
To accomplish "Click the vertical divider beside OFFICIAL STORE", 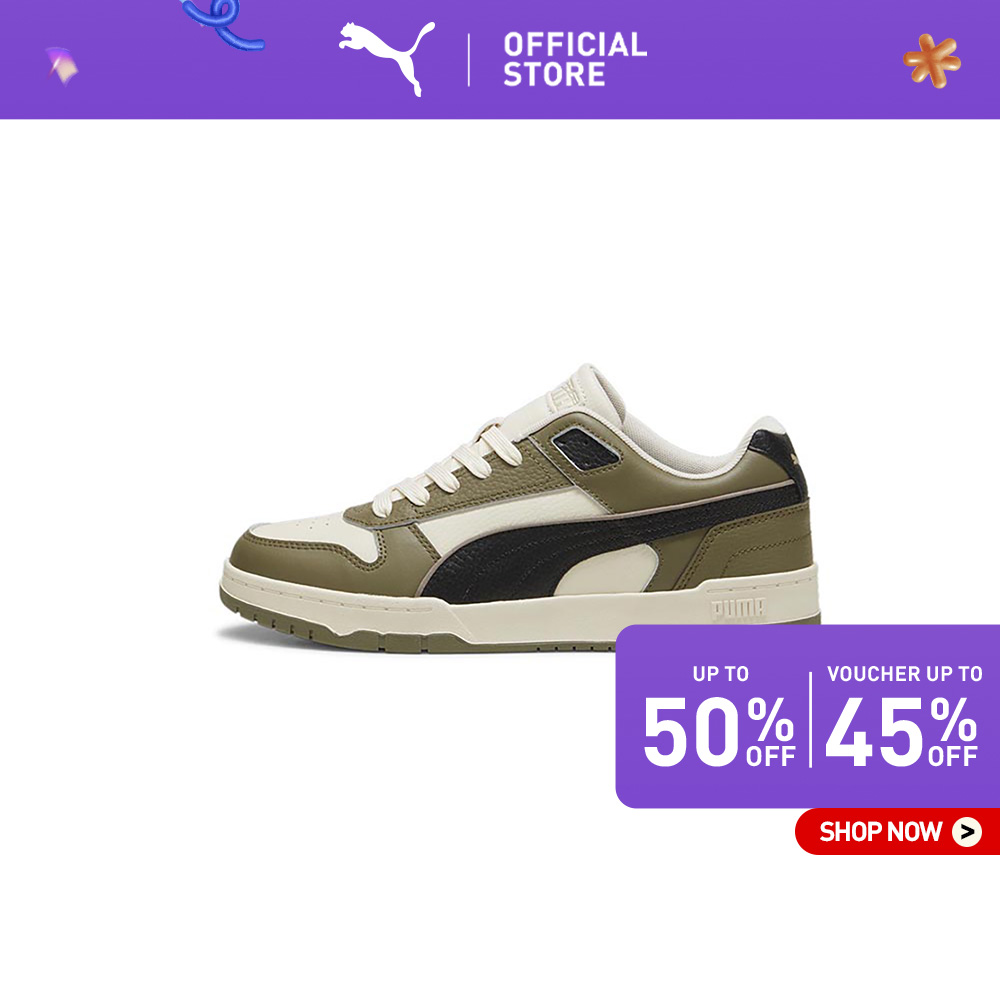I will (469, 60).
